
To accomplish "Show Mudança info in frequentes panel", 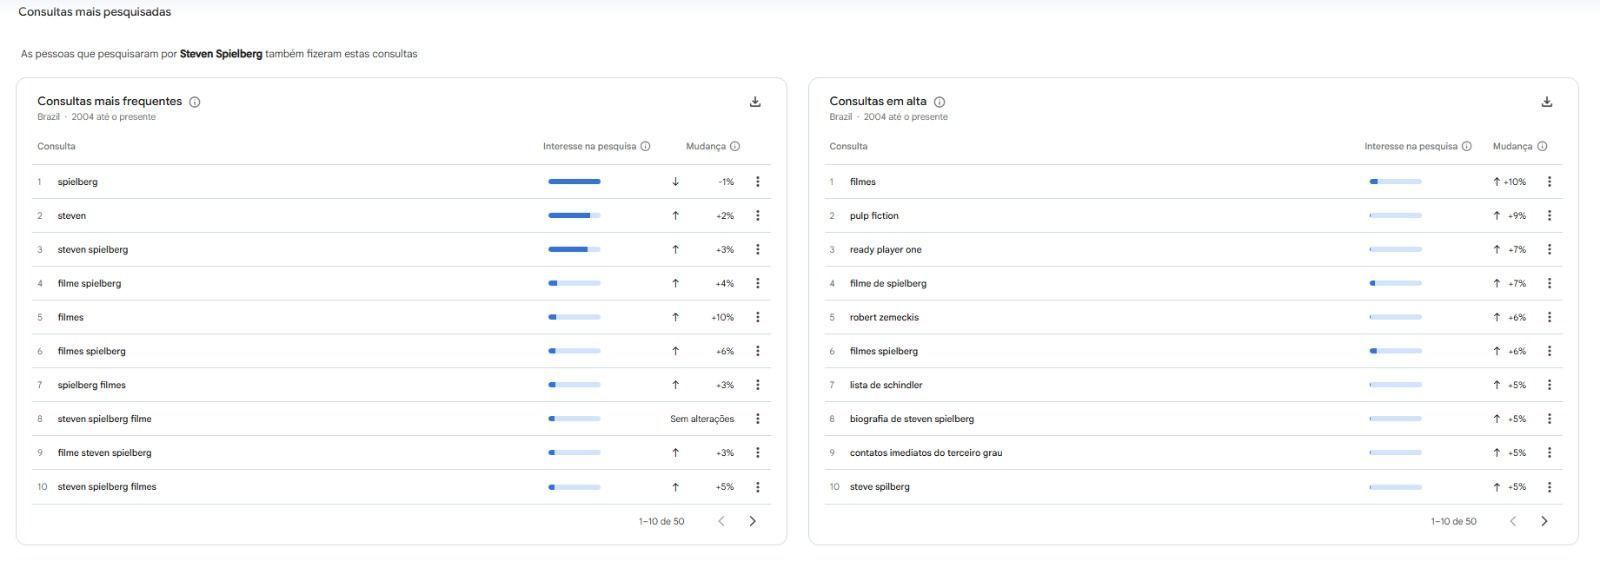I will [735, 146].
